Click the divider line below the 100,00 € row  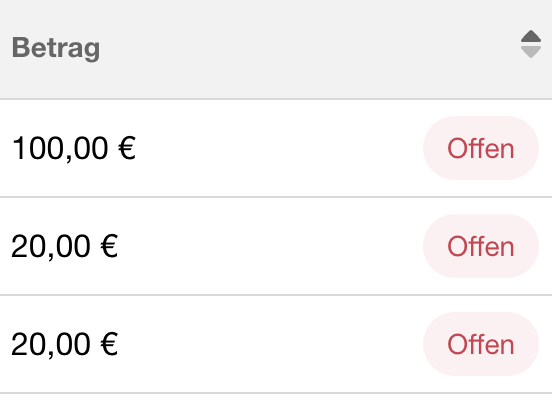tap(276, 197)
